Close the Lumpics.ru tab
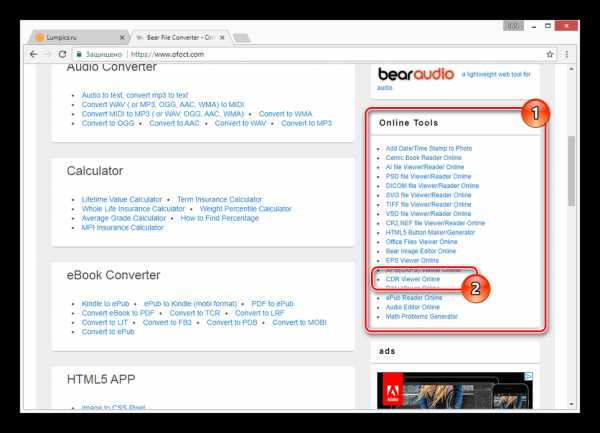The image size is (600, 433). [122, 37]
